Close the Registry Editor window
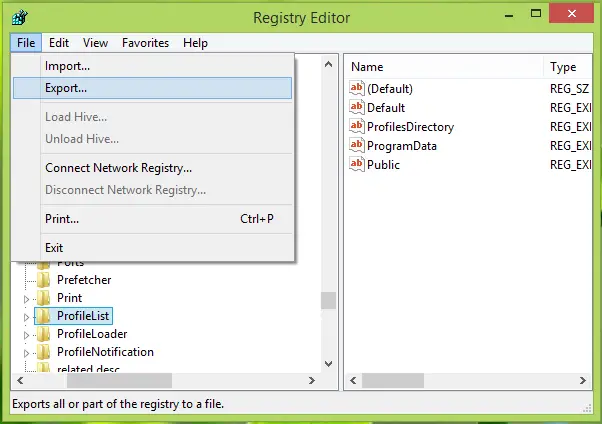The image size is (602, 424). 572,14
